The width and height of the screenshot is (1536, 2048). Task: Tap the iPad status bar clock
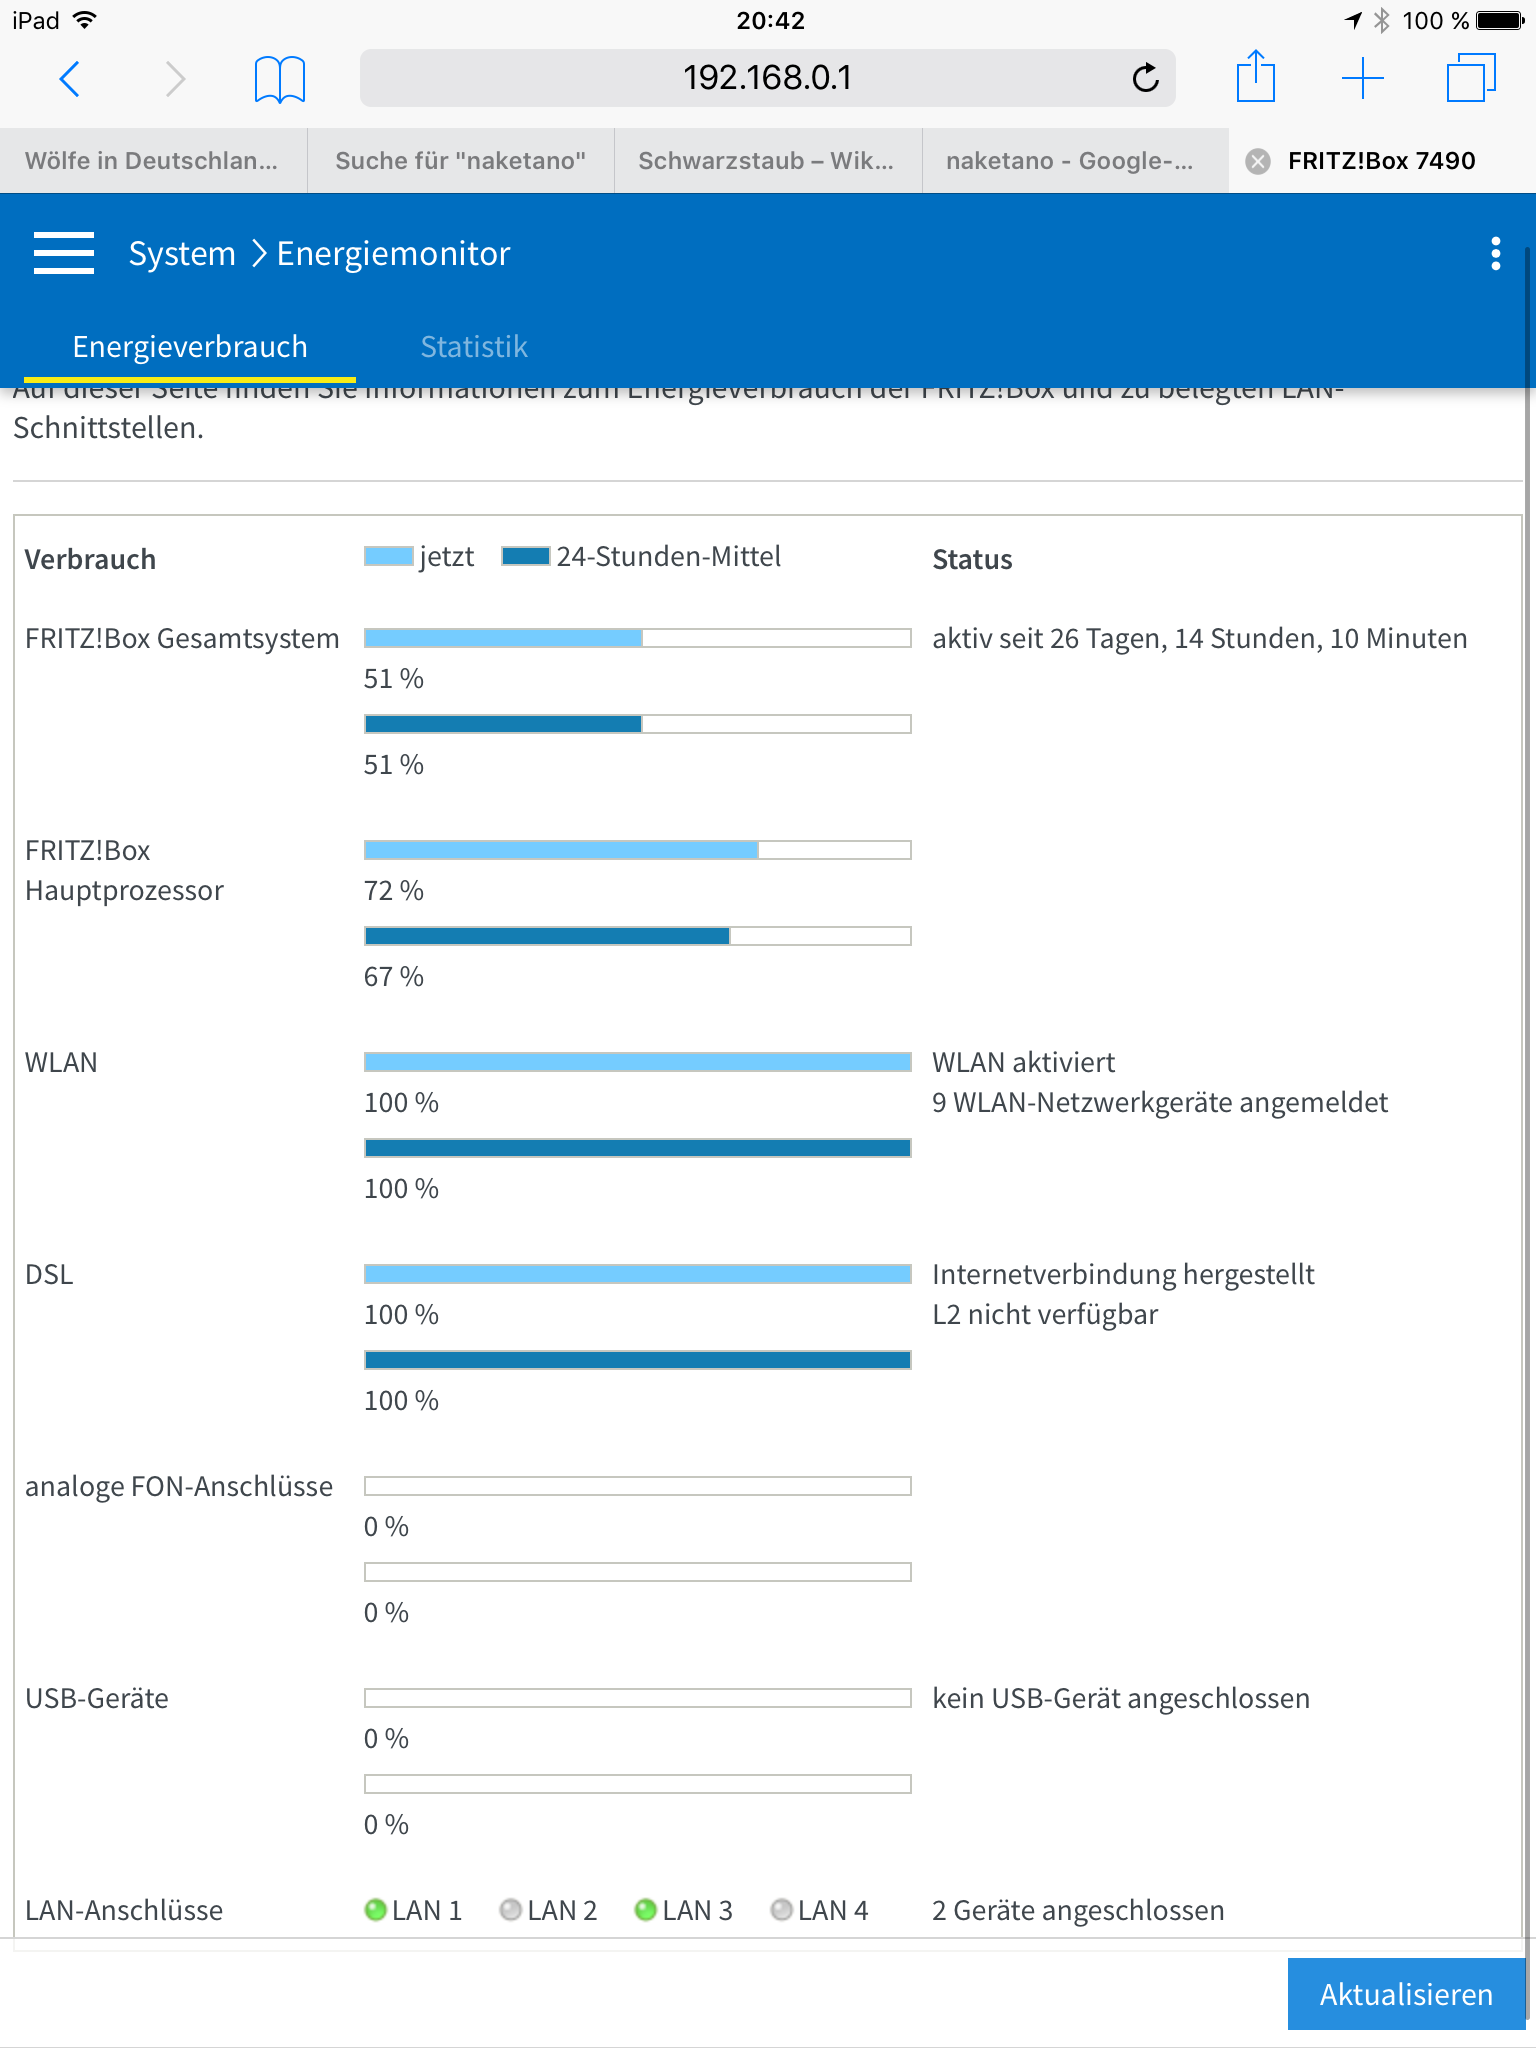[x=770, y=20]
